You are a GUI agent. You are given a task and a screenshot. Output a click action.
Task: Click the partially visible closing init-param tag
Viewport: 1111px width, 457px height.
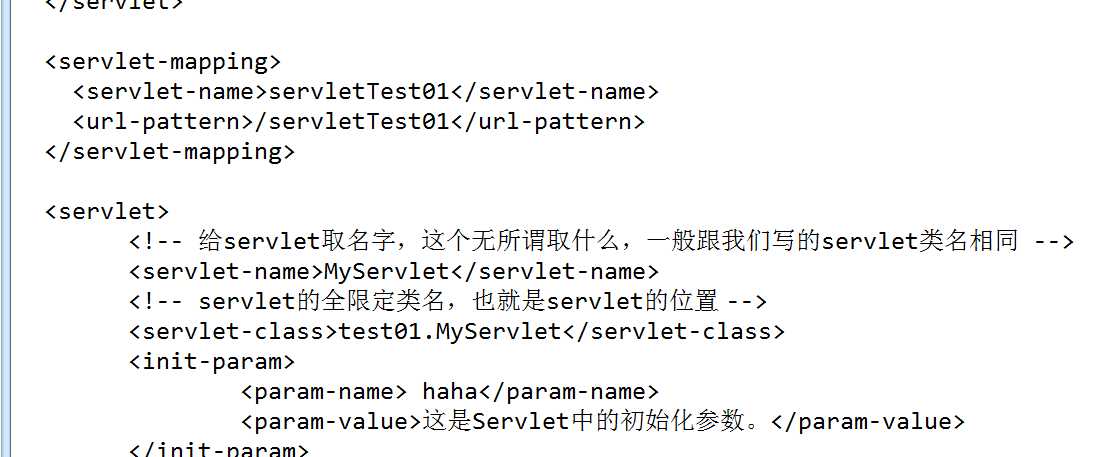point(219,450)
